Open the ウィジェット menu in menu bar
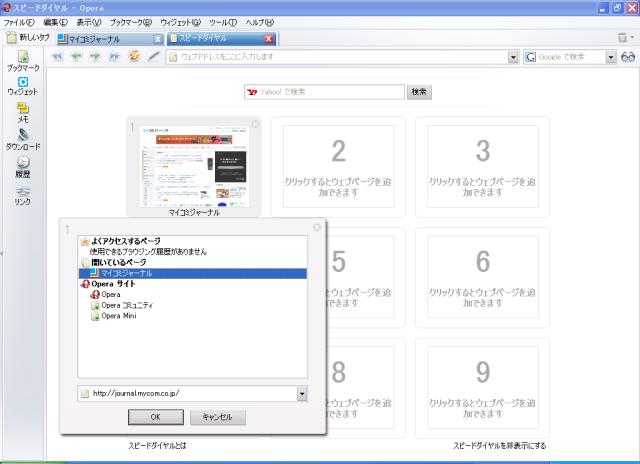This screenshot has height=464, width=640. [x=180, y=22]
